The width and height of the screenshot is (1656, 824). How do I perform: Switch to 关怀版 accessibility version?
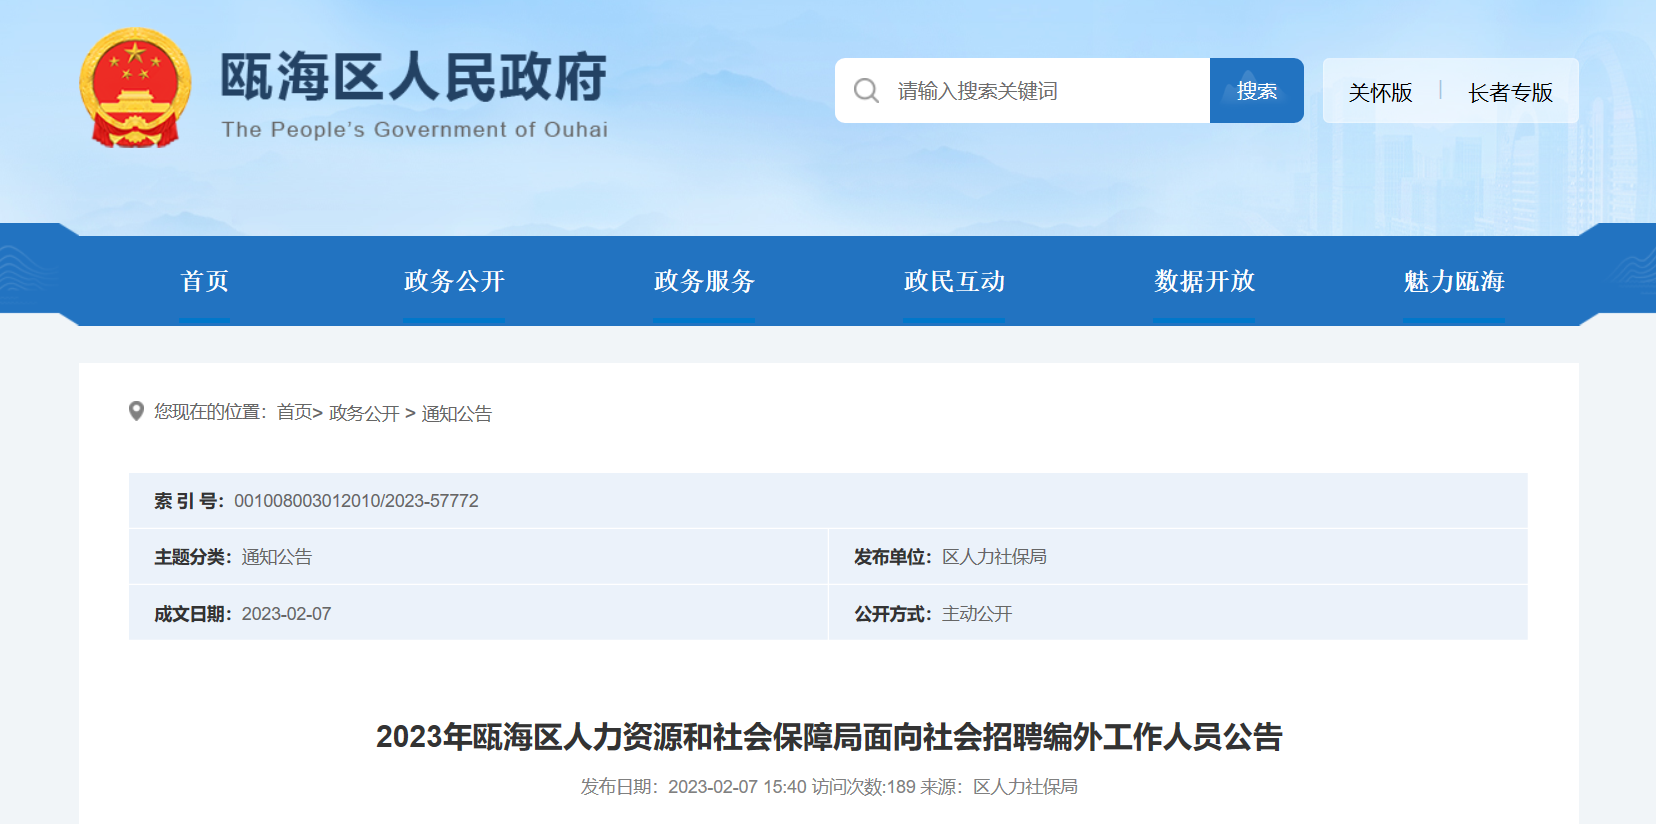pos(1380,92)
